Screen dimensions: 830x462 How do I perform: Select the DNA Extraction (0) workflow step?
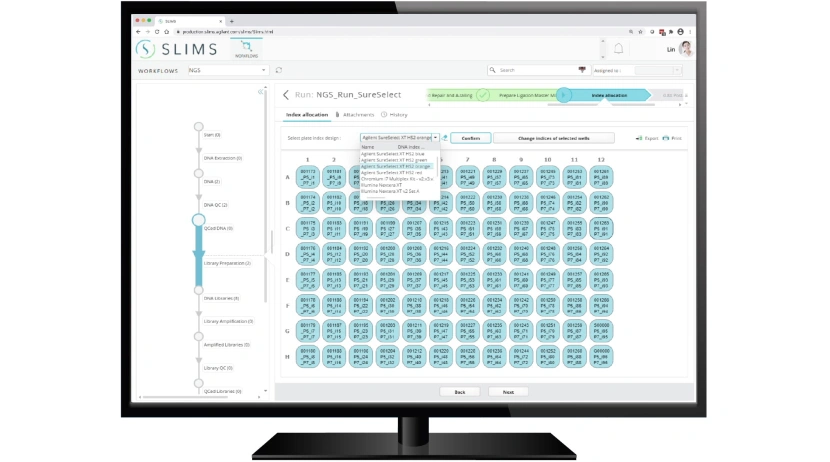(x=223, y=158)
